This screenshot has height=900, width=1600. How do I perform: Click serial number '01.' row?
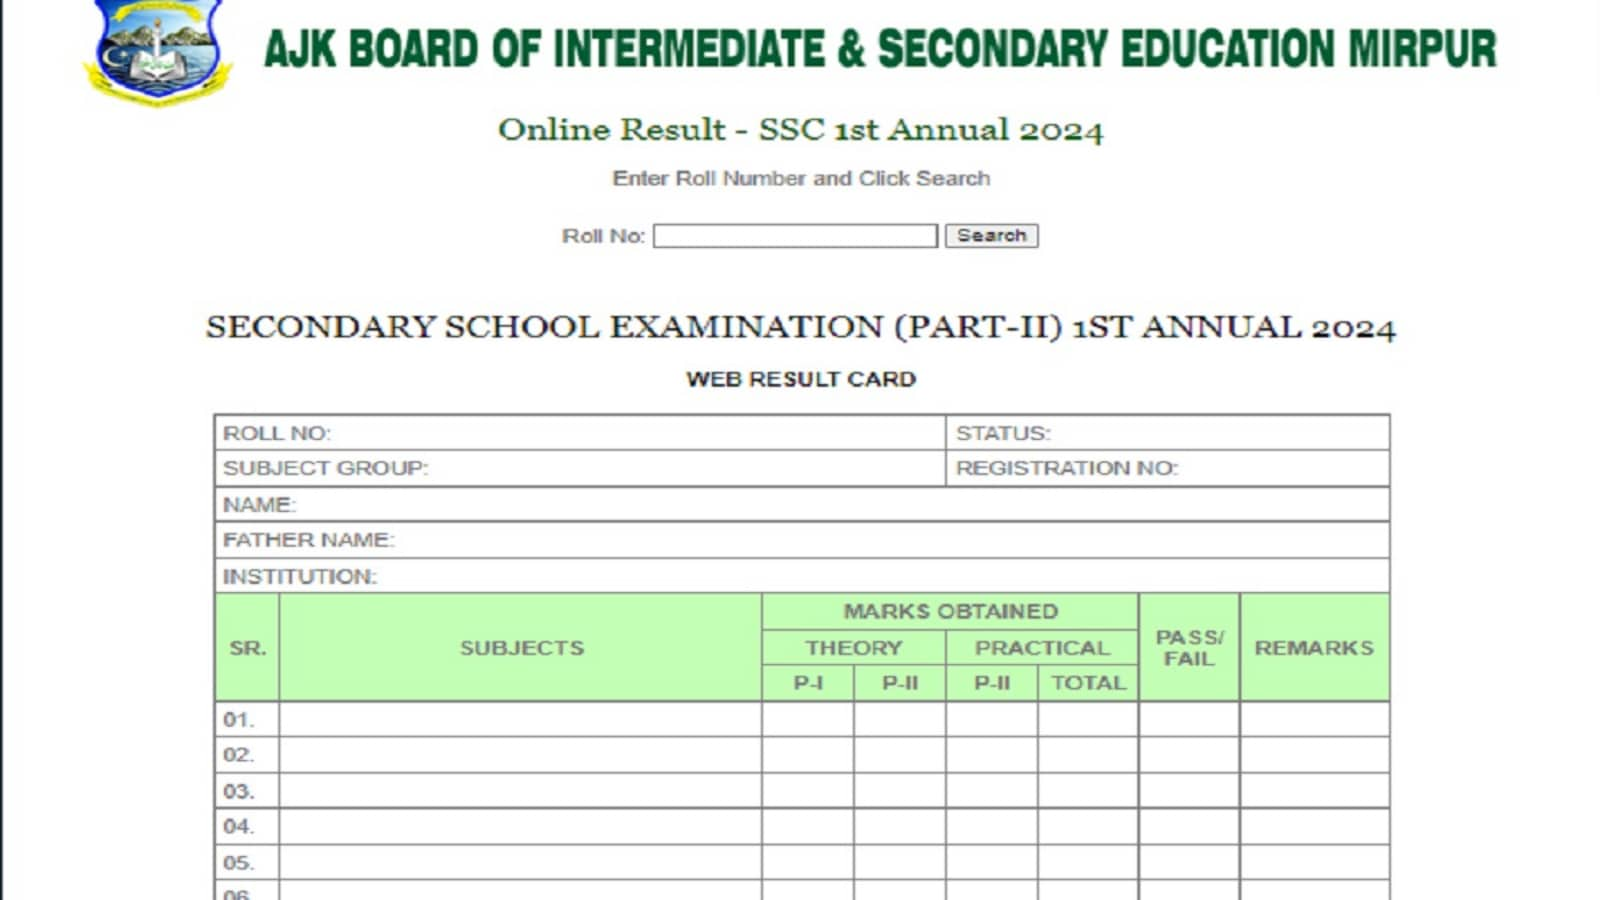coord(802,719)
